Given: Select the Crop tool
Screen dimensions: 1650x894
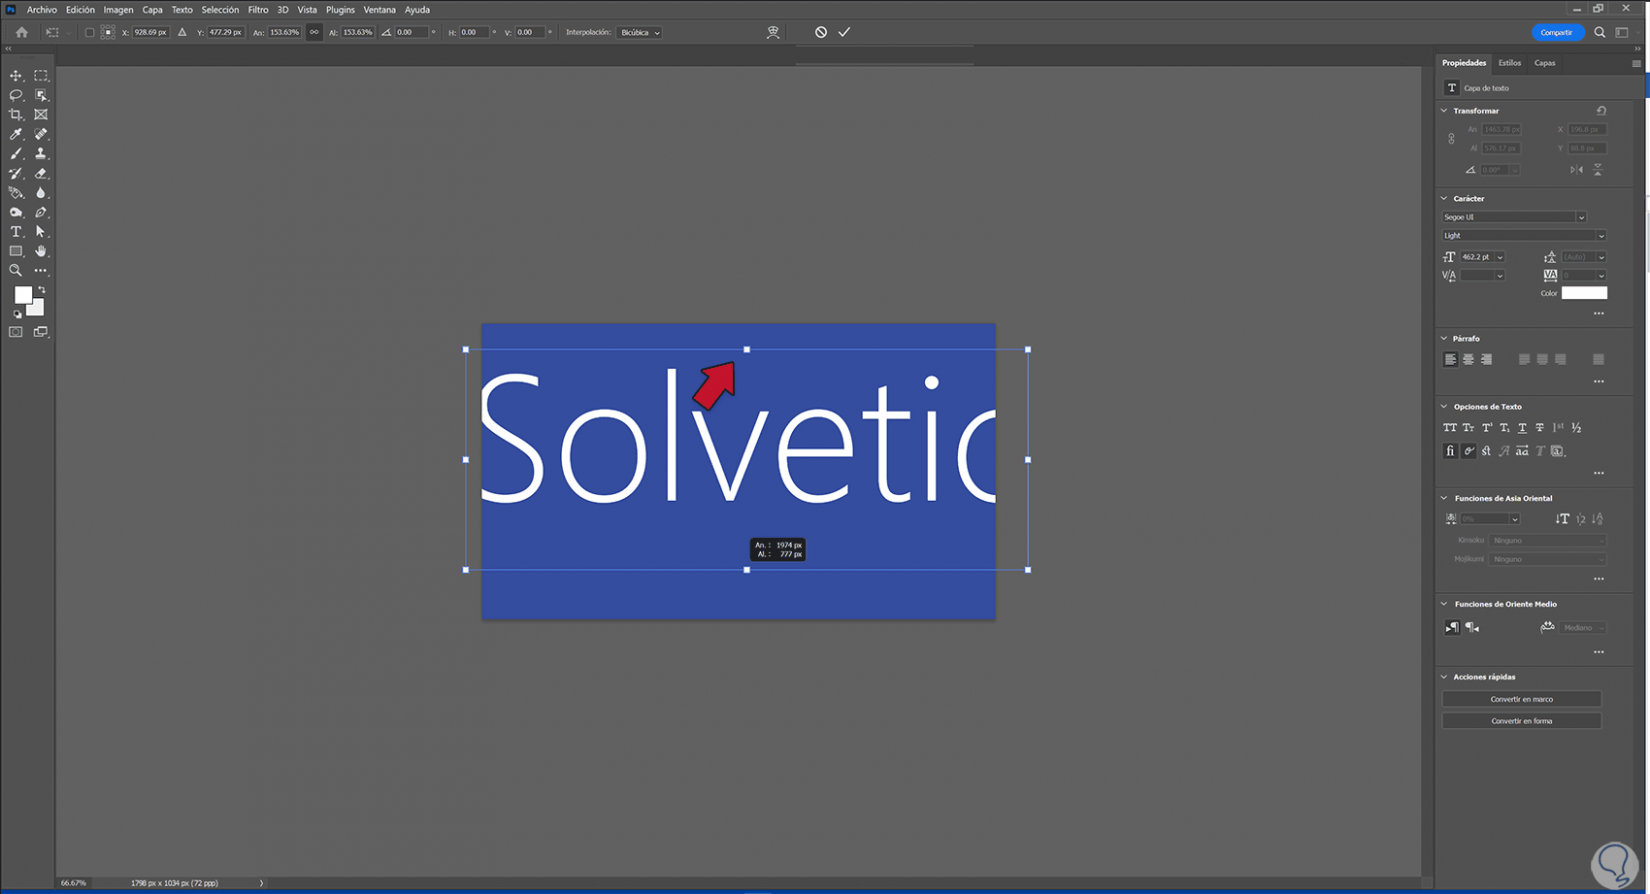Looking at the screenshot, I should [x=16, y=115].
